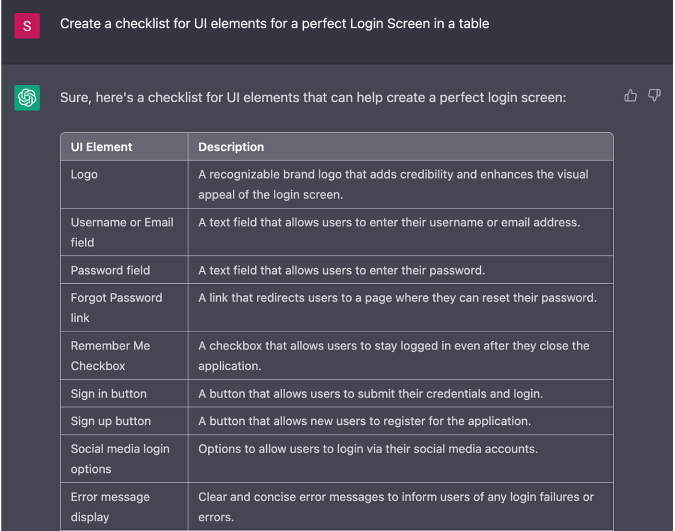Click the "Description" column header
Viewport: 675px width, 531px height.
point(231,147)
